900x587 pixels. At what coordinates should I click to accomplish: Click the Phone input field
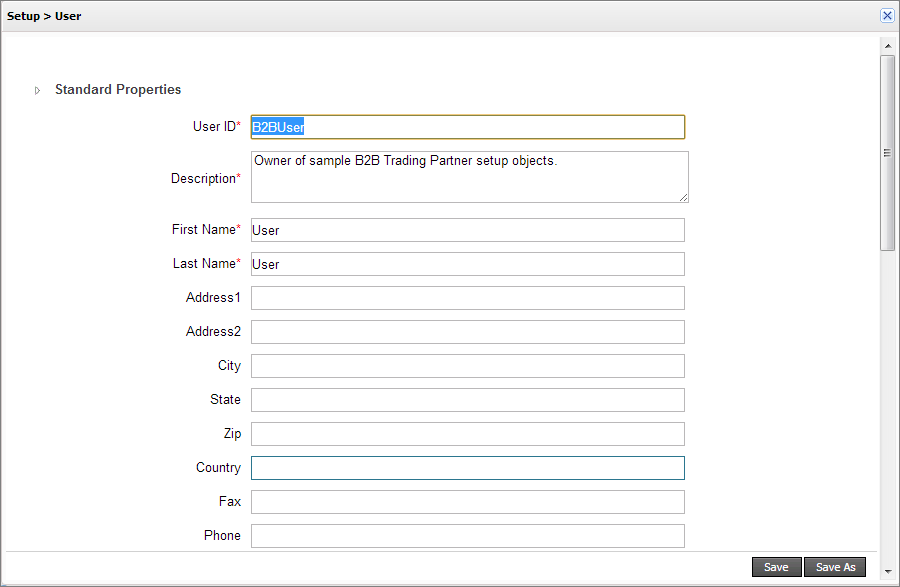click(x=467, y=536)
